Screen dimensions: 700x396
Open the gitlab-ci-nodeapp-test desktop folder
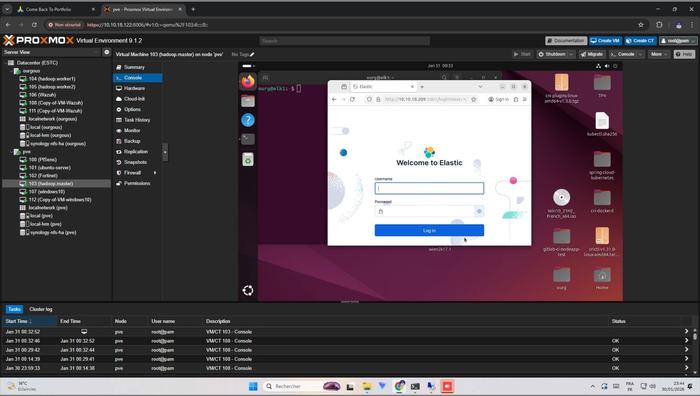coord(561,236)
